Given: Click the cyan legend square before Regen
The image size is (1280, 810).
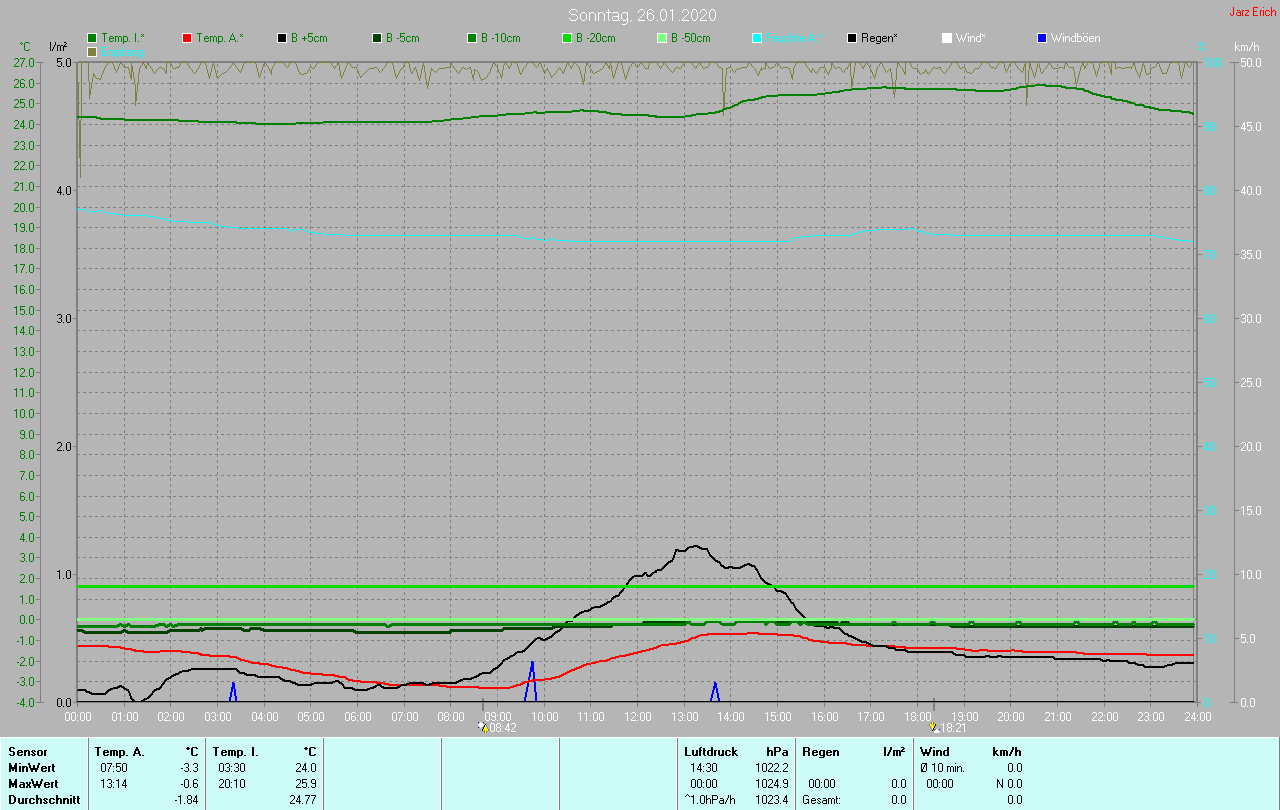Looking at the screenshot, I should (757, 38).
